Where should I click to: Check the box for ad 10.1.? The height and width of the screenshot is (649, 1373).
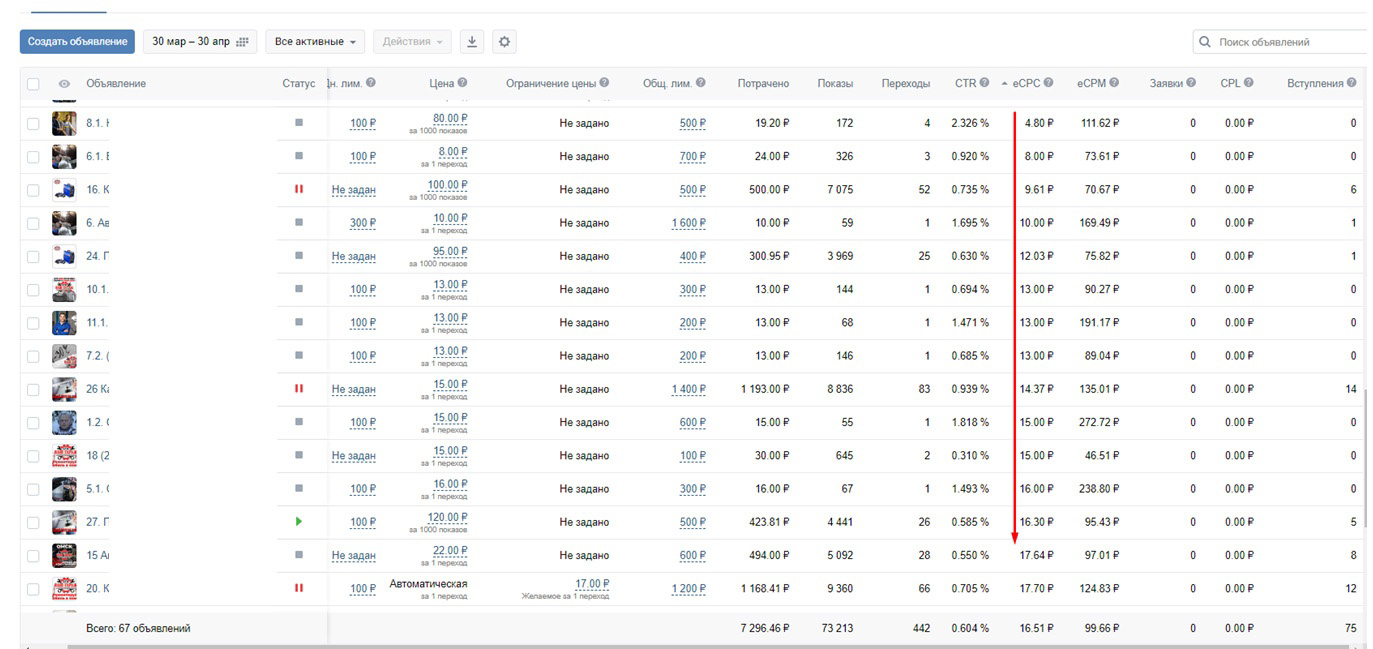(33, 289)
